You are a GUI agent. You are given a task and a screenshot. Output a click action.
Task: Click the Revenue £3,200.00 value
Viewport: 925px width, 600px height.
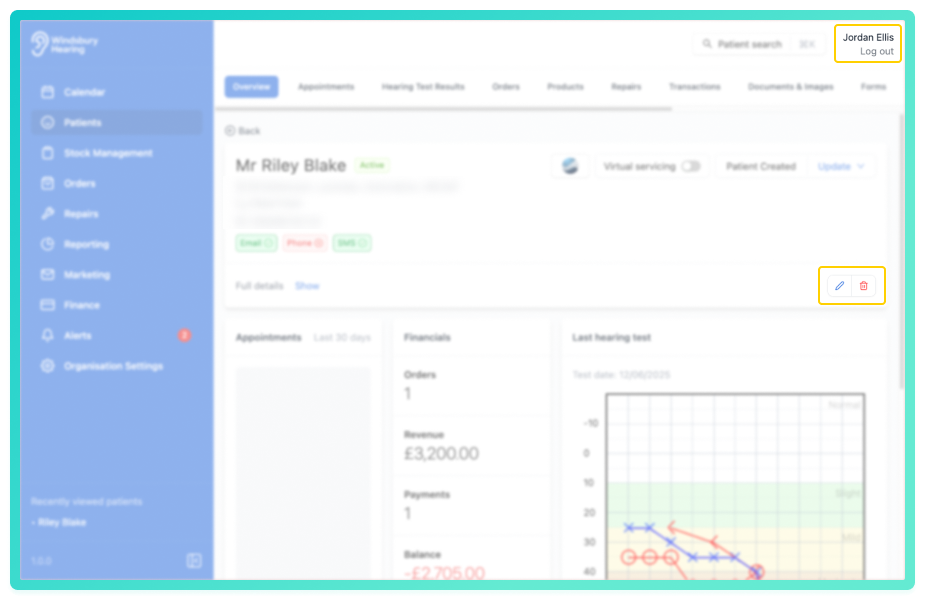[x=441, y=454]
